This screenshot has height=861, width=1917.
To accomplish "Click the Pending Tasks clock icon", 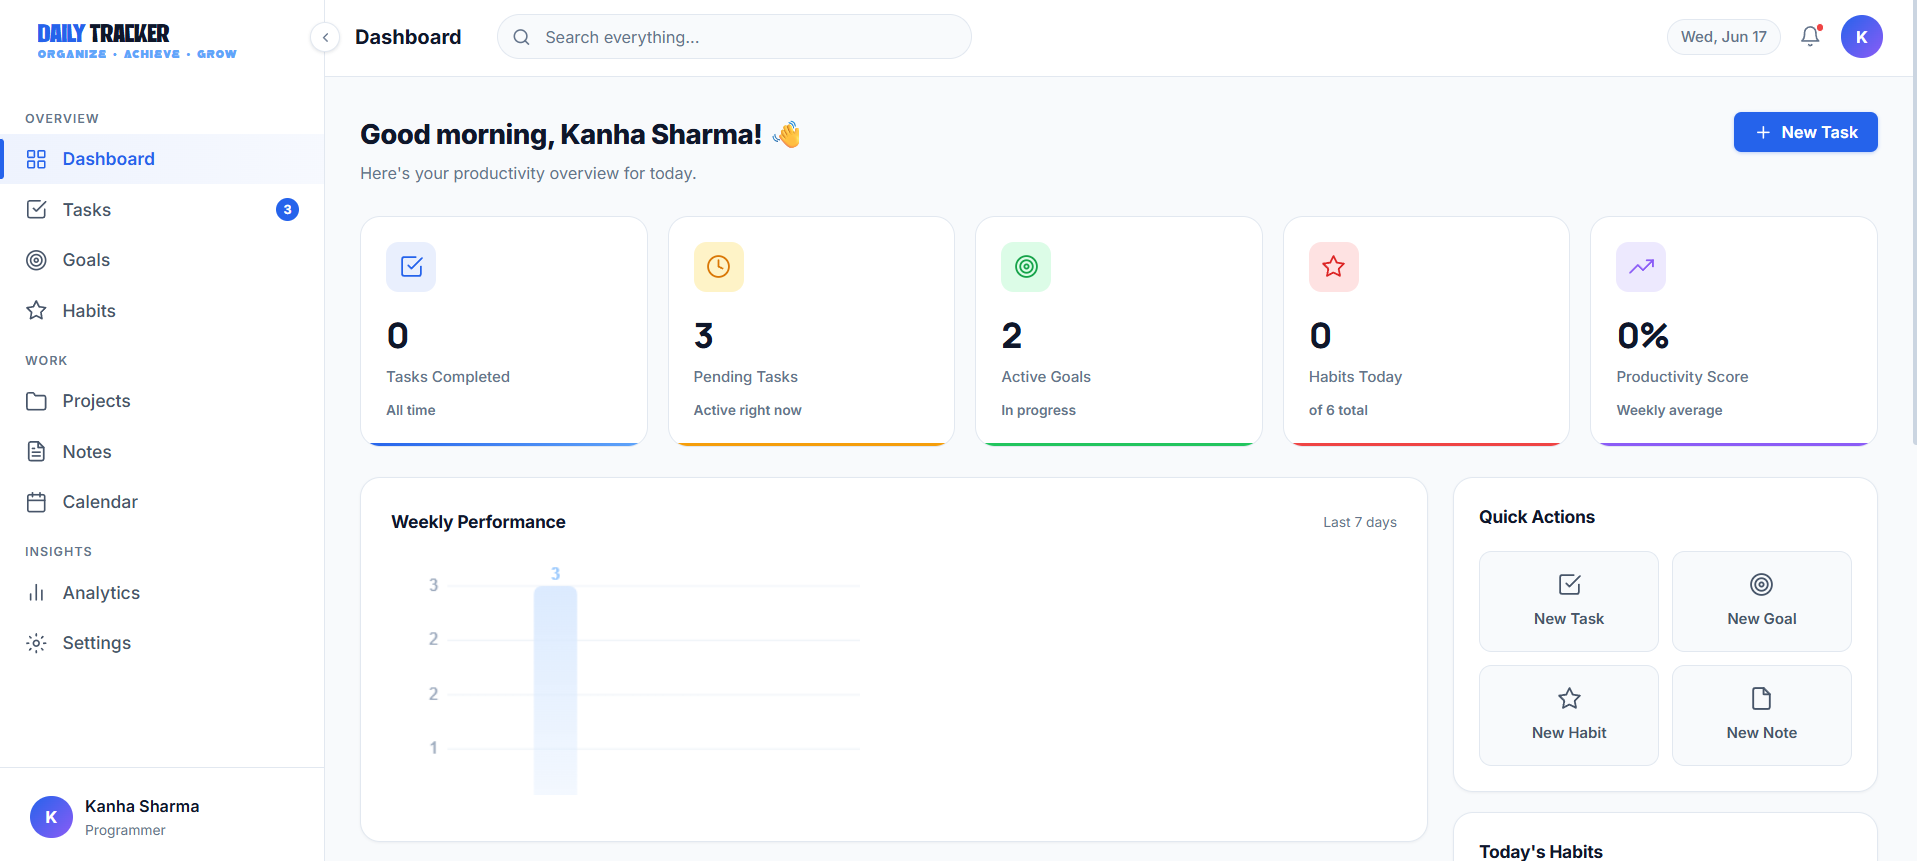I will pyautogui.click(x=718, y=267).
